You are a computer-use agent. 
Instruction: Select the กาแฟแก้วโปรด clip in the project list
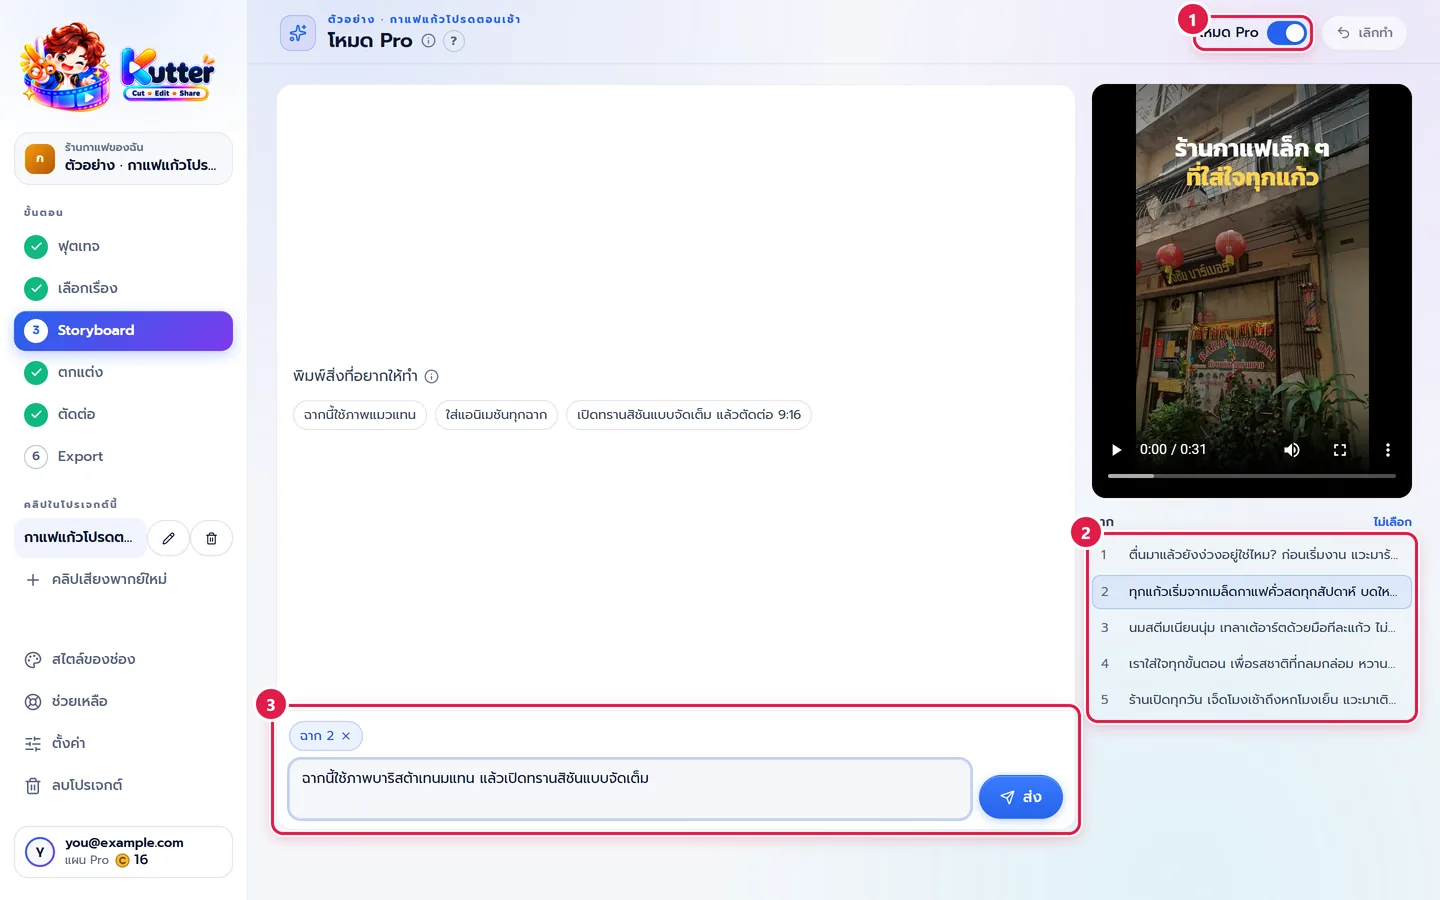80,538
